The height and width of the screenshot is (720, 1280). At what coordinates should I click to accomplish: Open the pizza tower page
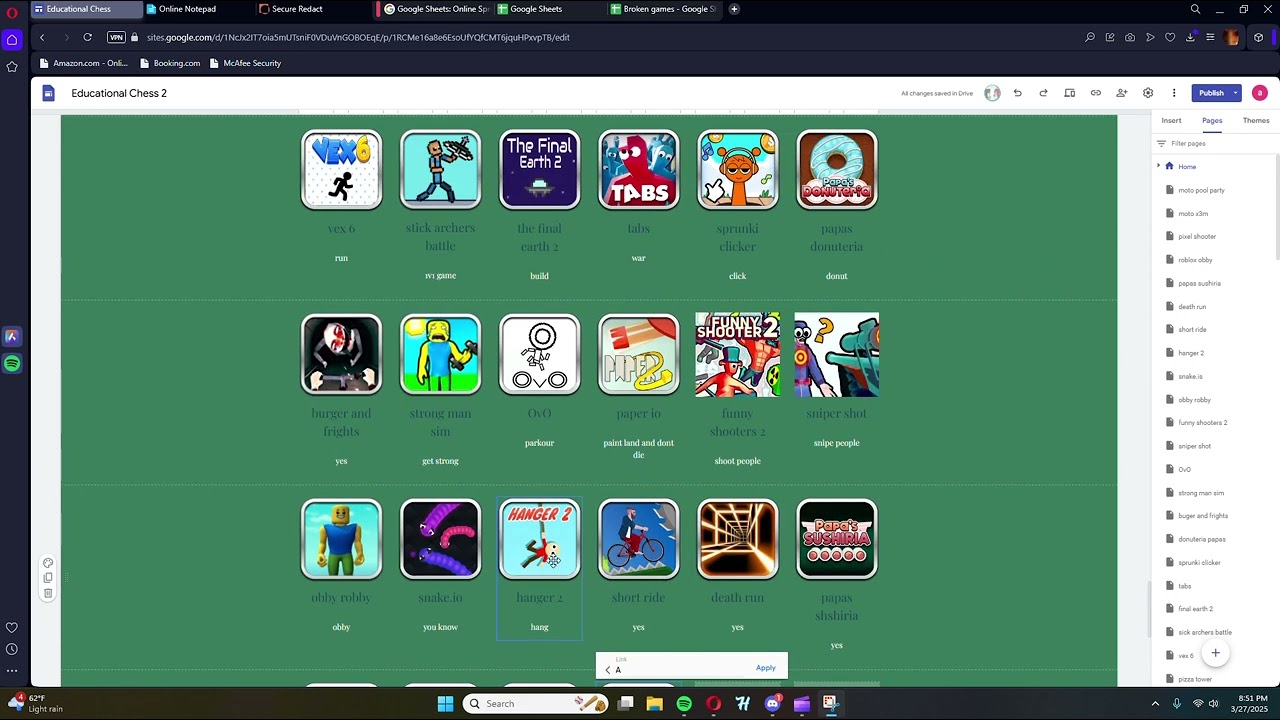pyautogui.click(x=1195, y=679)
